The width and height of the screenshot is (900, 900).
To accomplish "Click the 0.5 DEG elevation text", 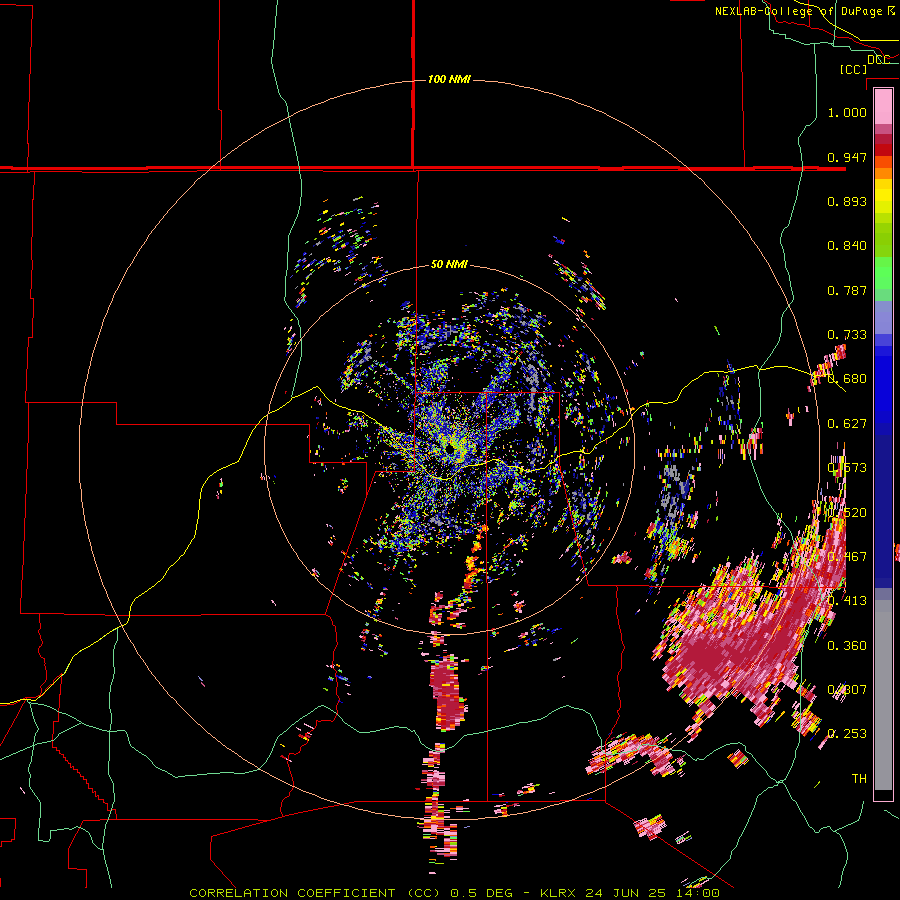I will point(482,893).
